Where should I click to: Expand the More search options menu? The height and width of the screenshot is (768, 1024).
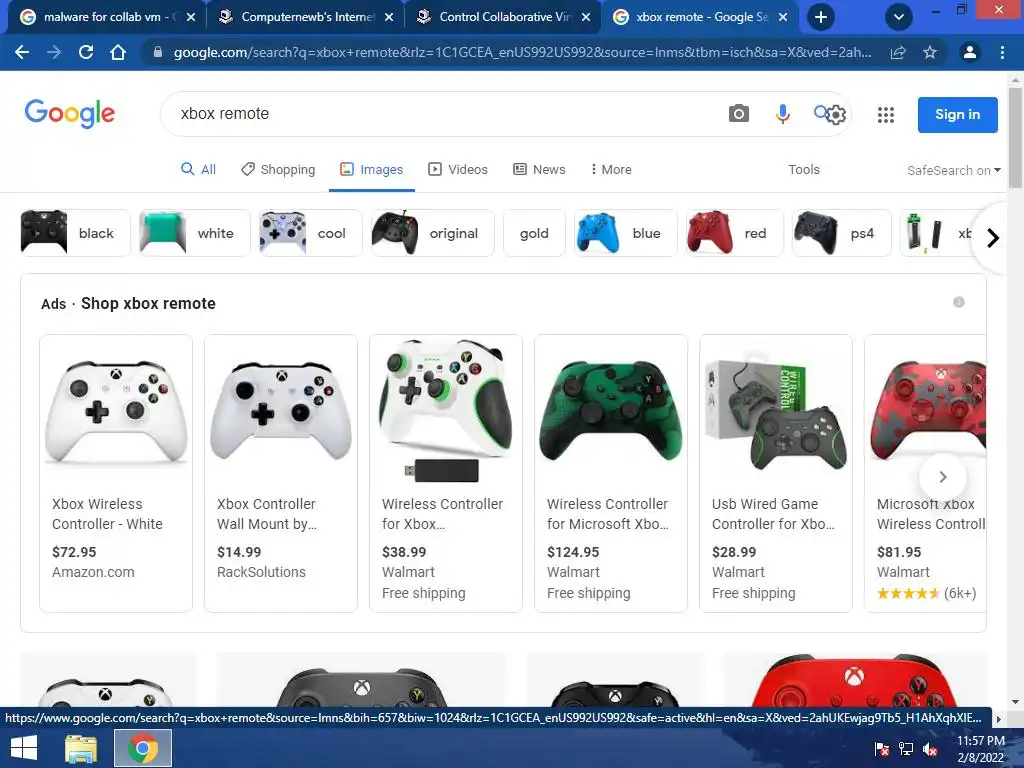611,169
